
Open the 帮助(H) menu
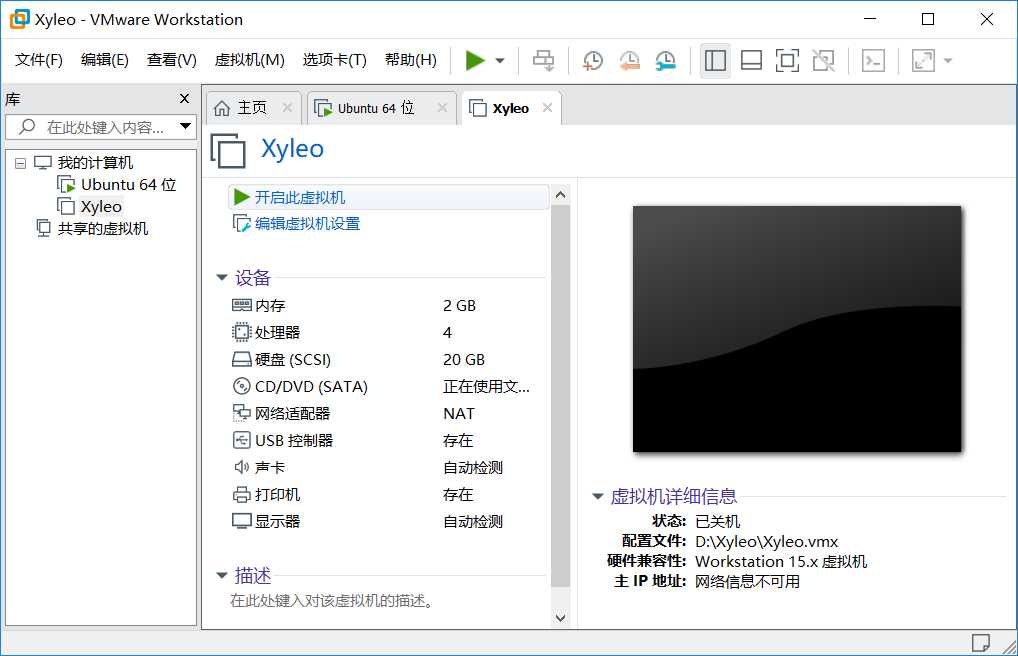[410, 60]
